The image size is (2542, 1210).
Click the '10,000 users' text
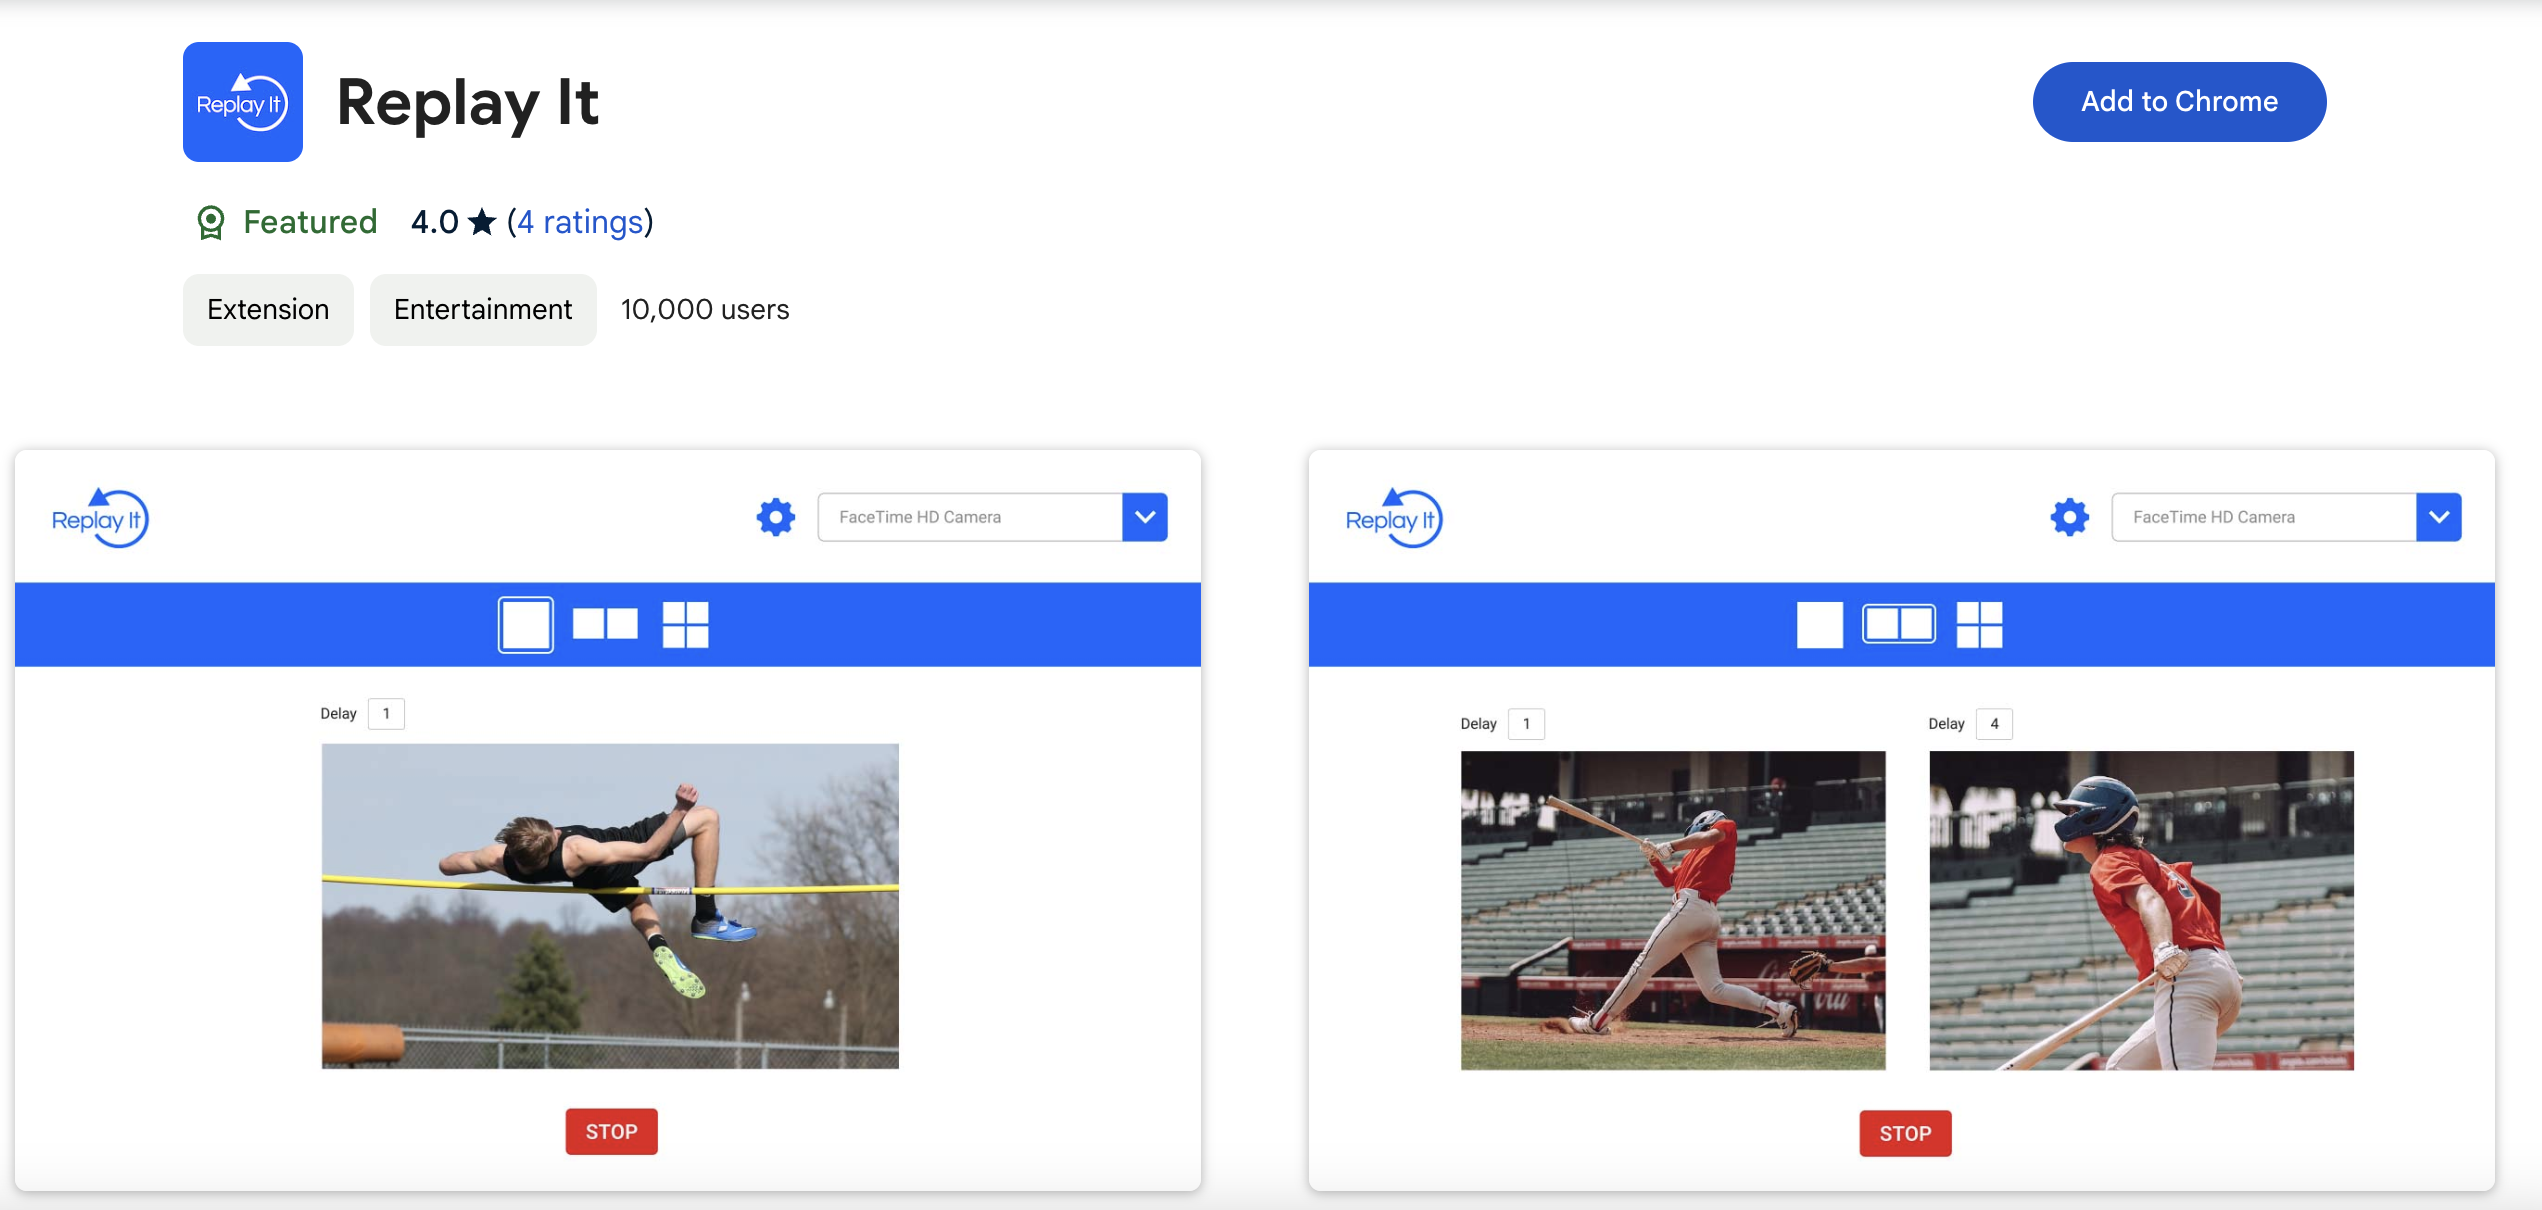point(705,310)
